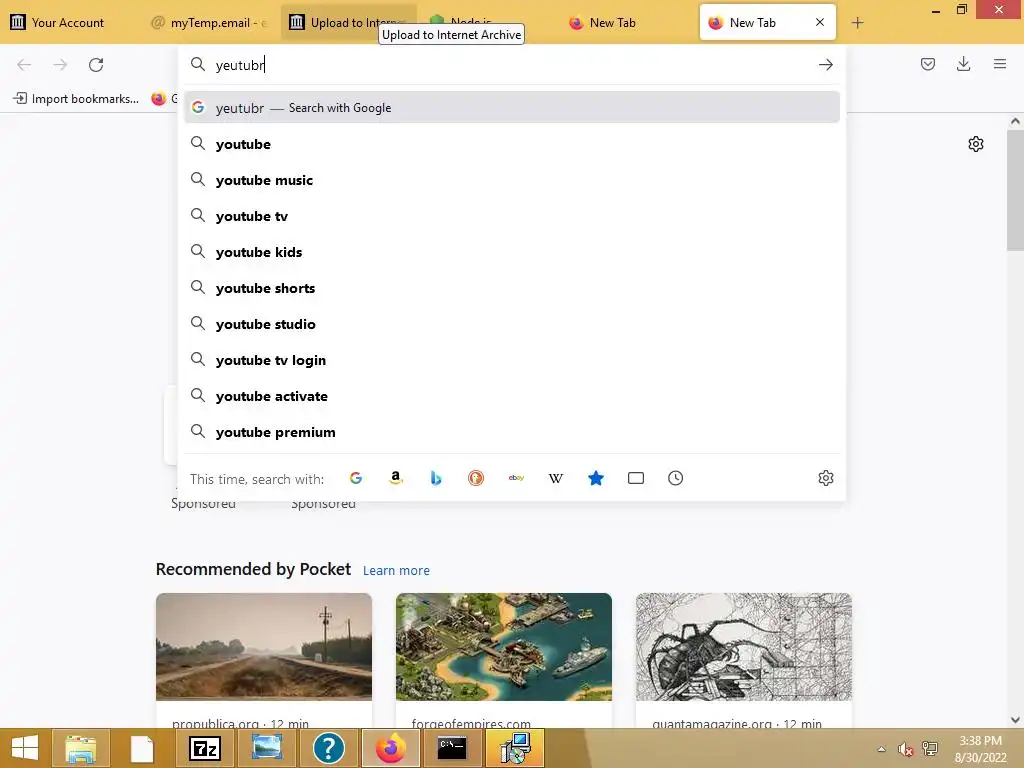Search bookmarks using the star icon

(596, 478)
